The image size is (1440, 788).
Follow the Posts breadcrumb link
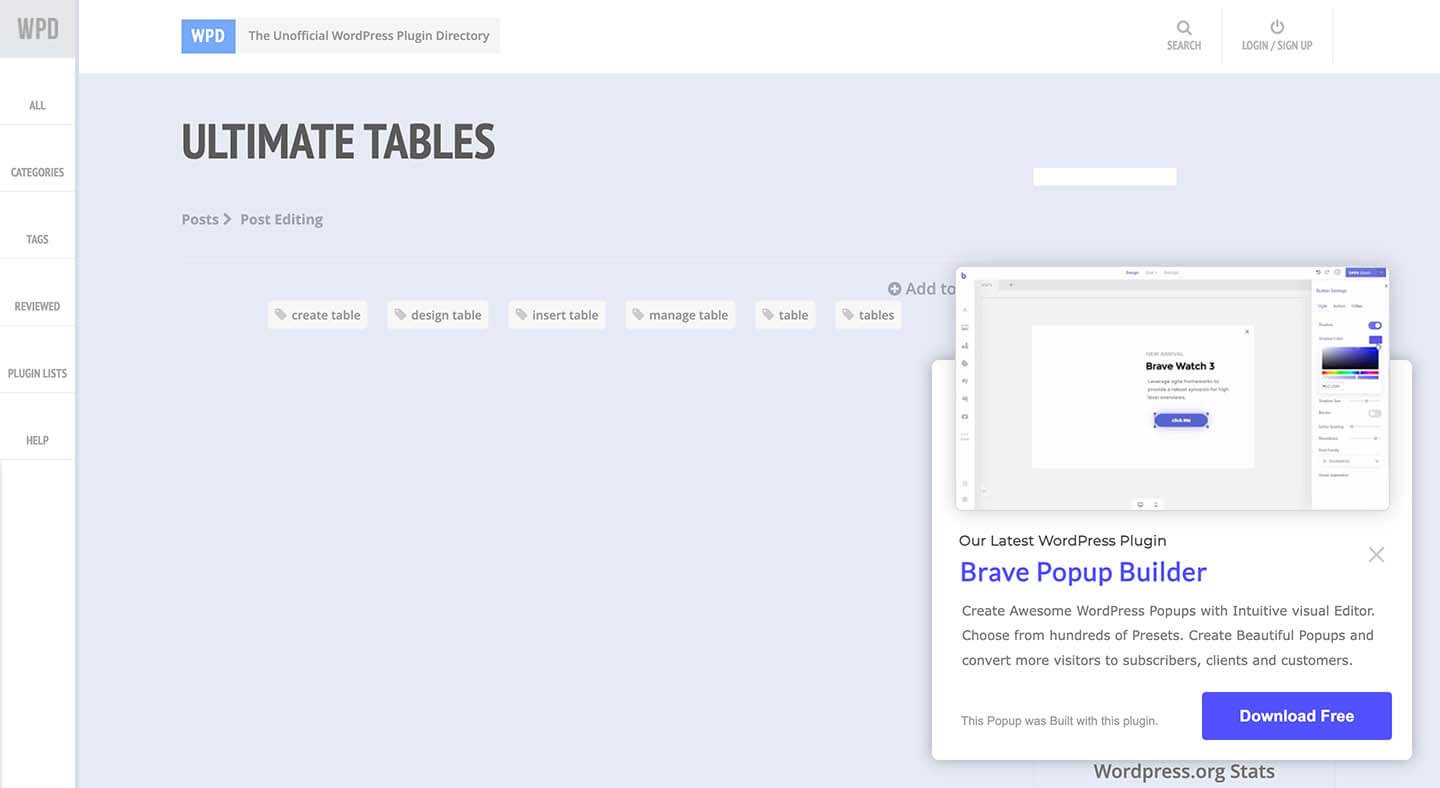tap(200, 219)
